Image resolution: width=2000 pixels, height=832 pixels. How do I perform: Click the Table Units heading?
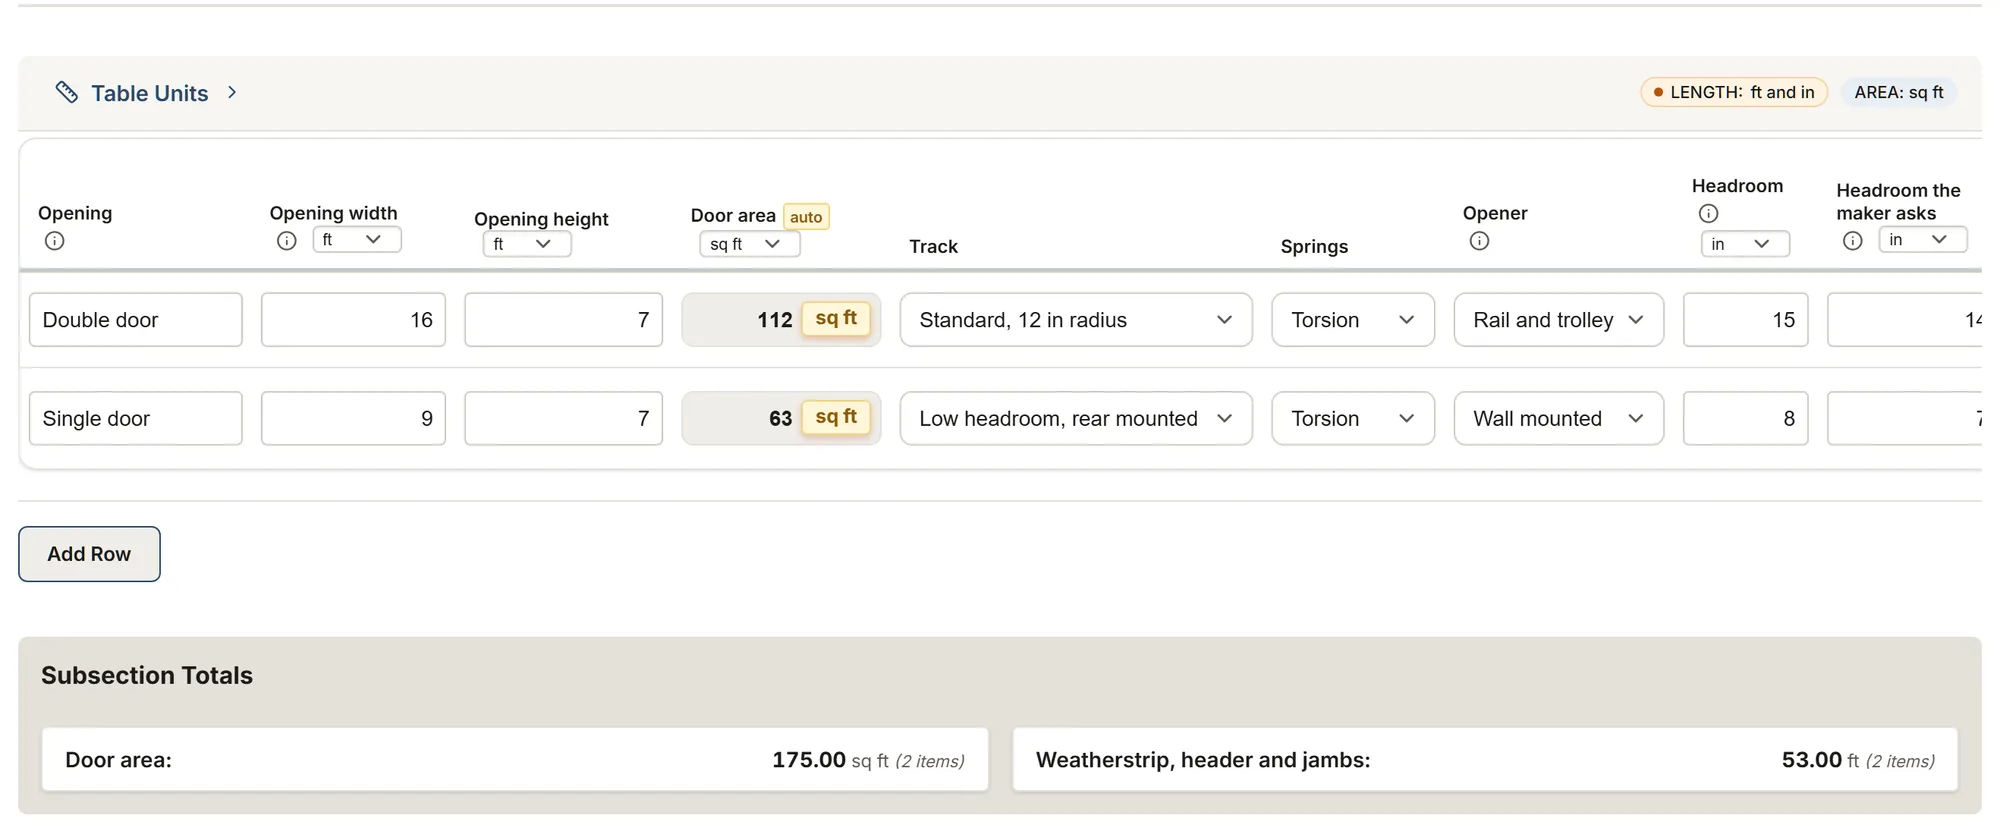[150, 93]
